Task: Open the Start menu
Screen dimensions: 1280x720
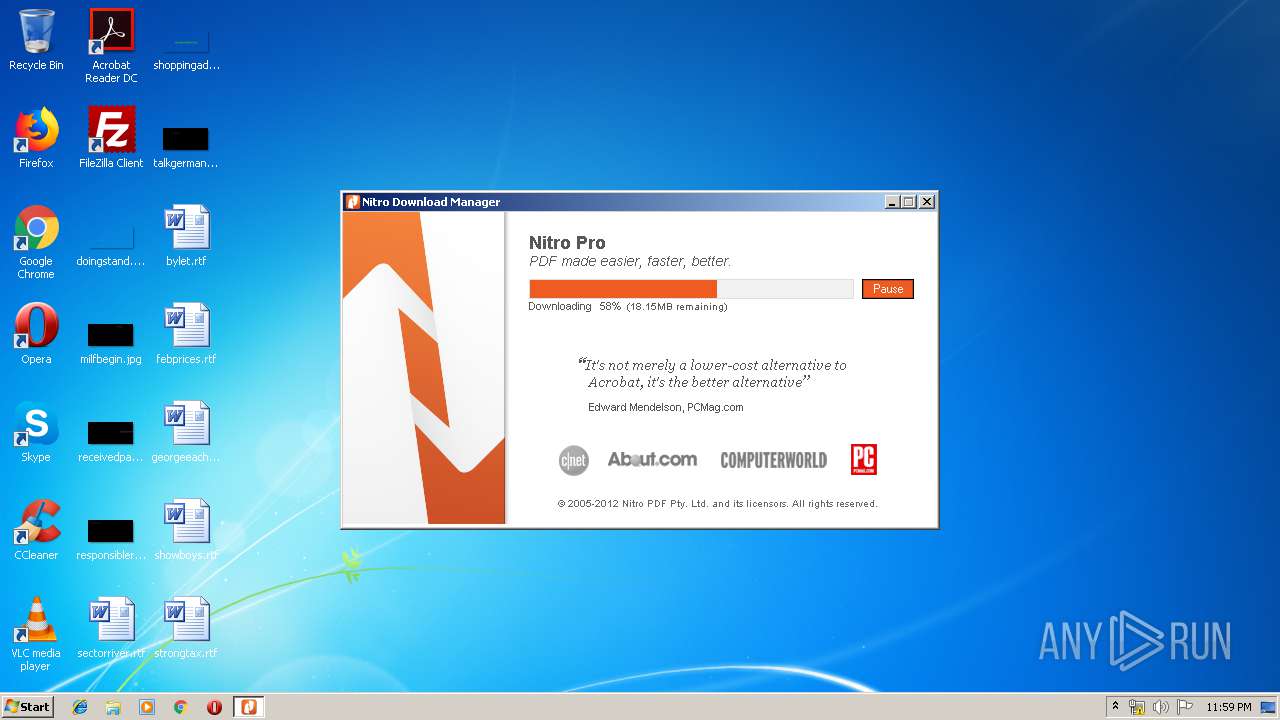Action: 27,706
